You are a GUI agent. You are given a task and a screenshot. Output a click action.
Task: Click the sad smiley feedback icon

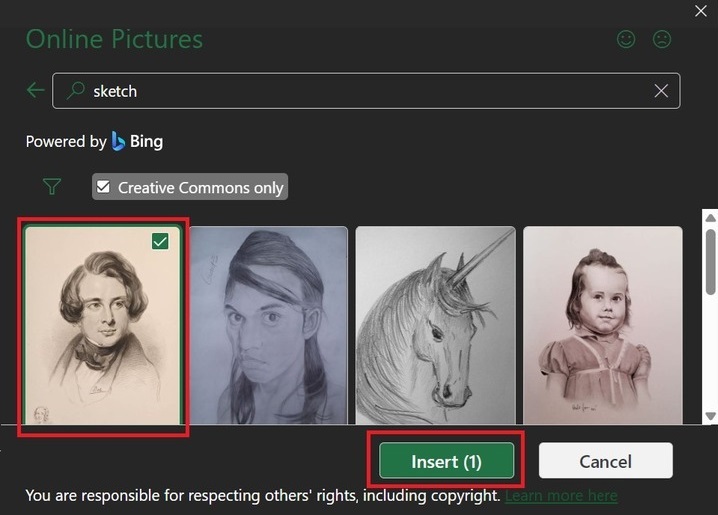pyautogui.click(x=661, y=39)
